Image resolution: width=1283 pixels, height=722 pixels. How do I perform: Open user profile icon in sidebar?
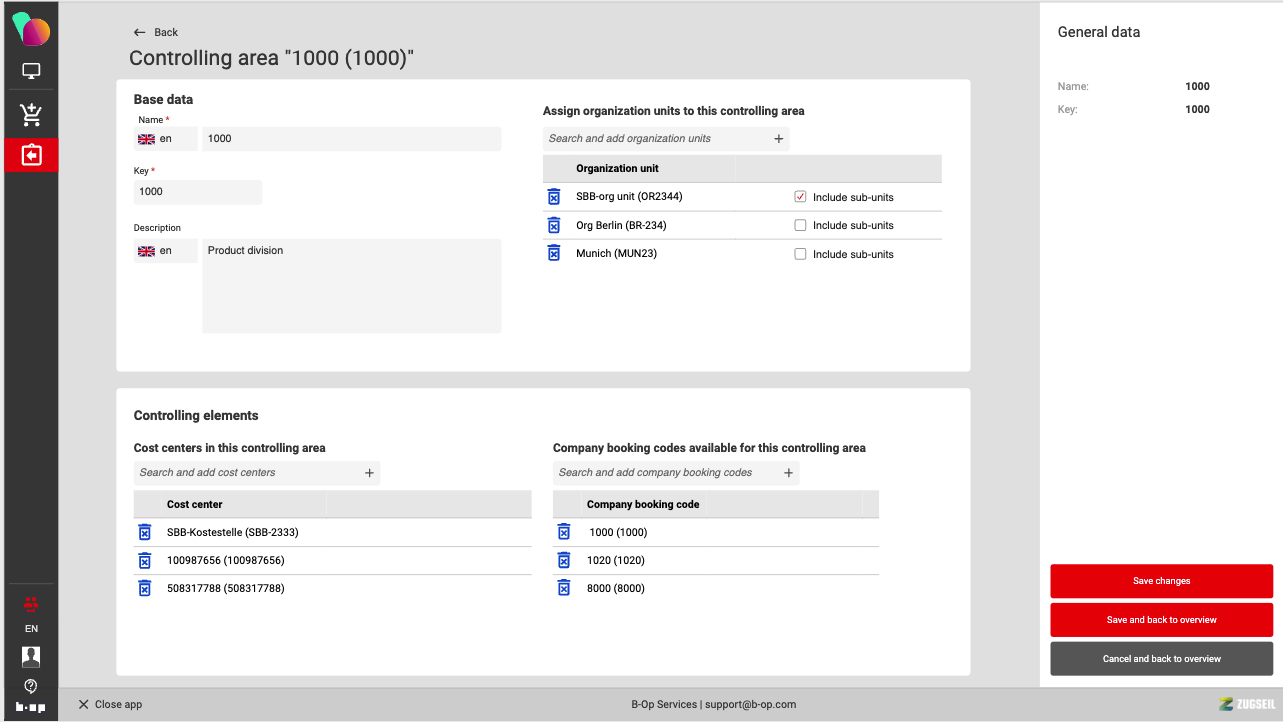pyautogui.click(x=31, y=656)
